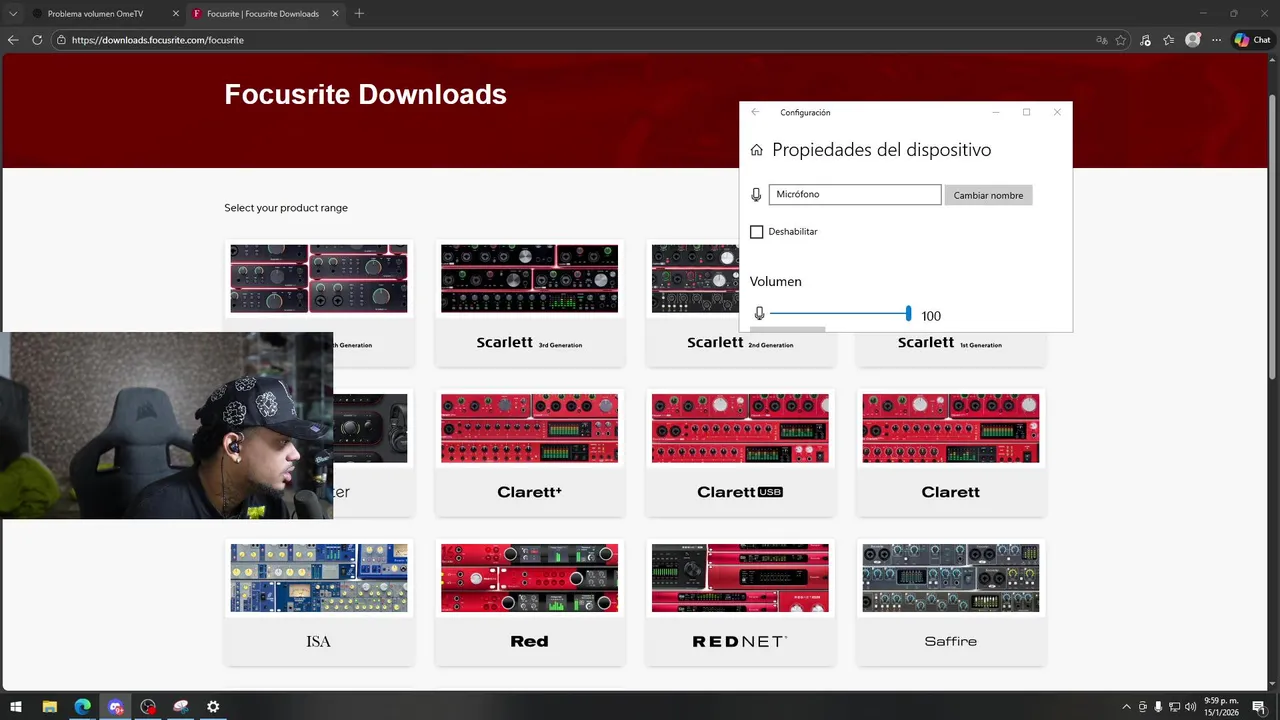Click the Cambiar nombre button
This screenshot has width=1280, height=720.
tap(988, 195)
